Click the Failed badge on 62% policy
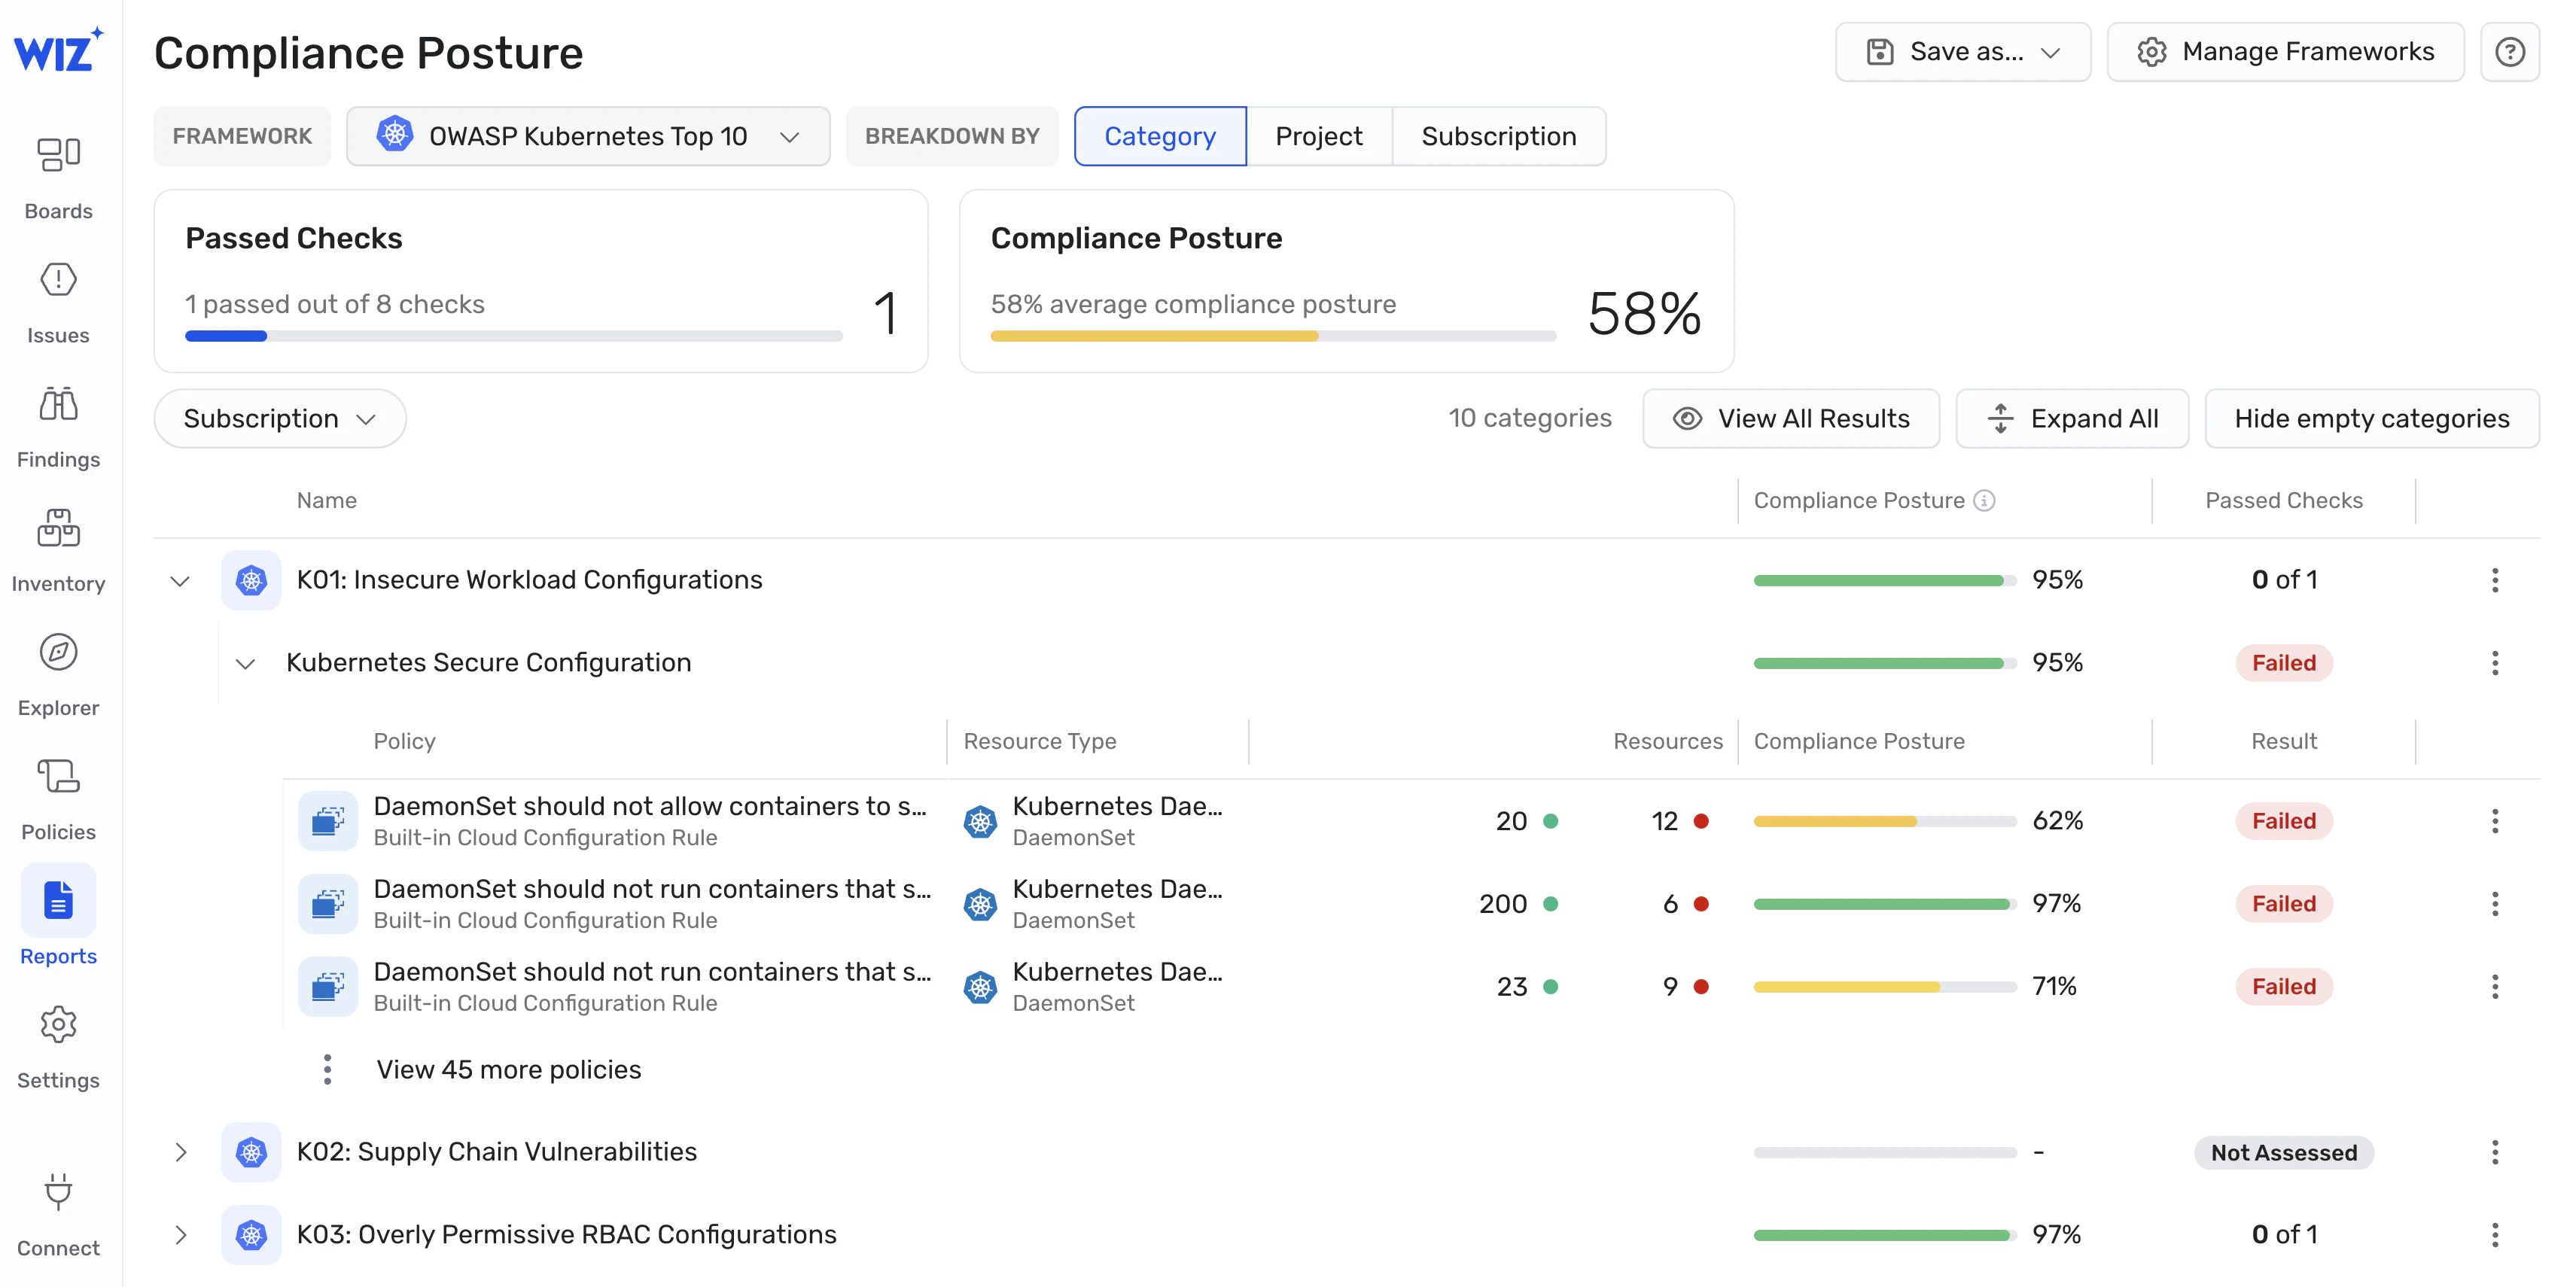This screenshot has height=1287, width=2576. pos(2284,821)
